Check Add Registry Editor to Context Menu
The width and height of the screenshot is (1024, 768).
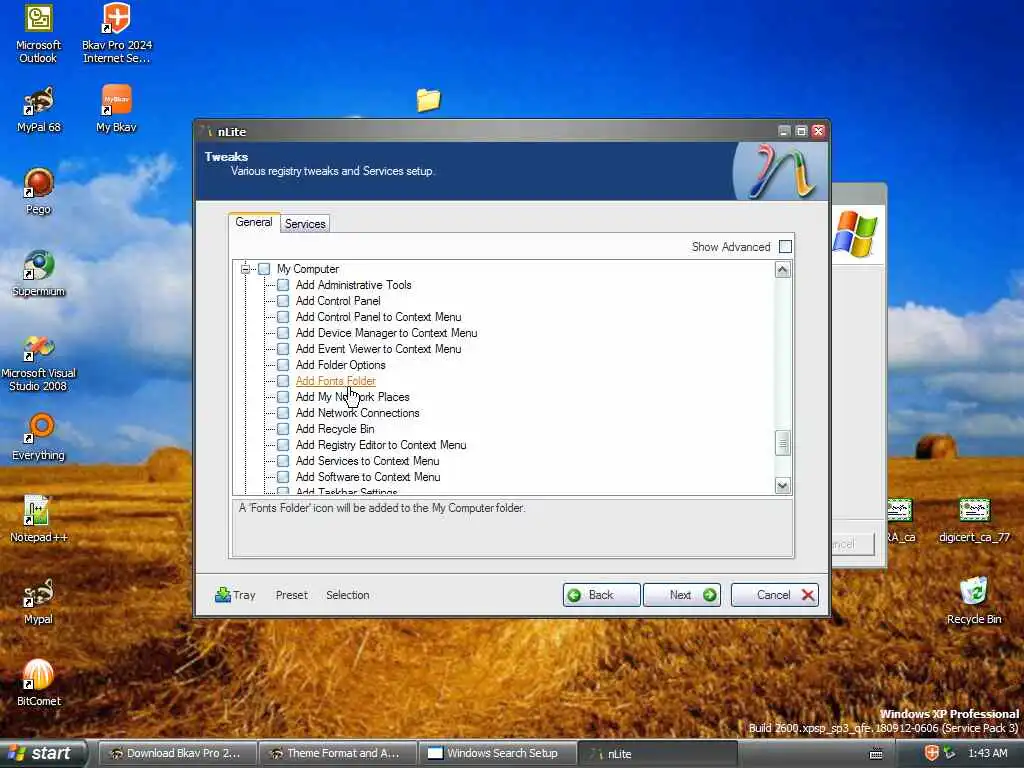283,445
